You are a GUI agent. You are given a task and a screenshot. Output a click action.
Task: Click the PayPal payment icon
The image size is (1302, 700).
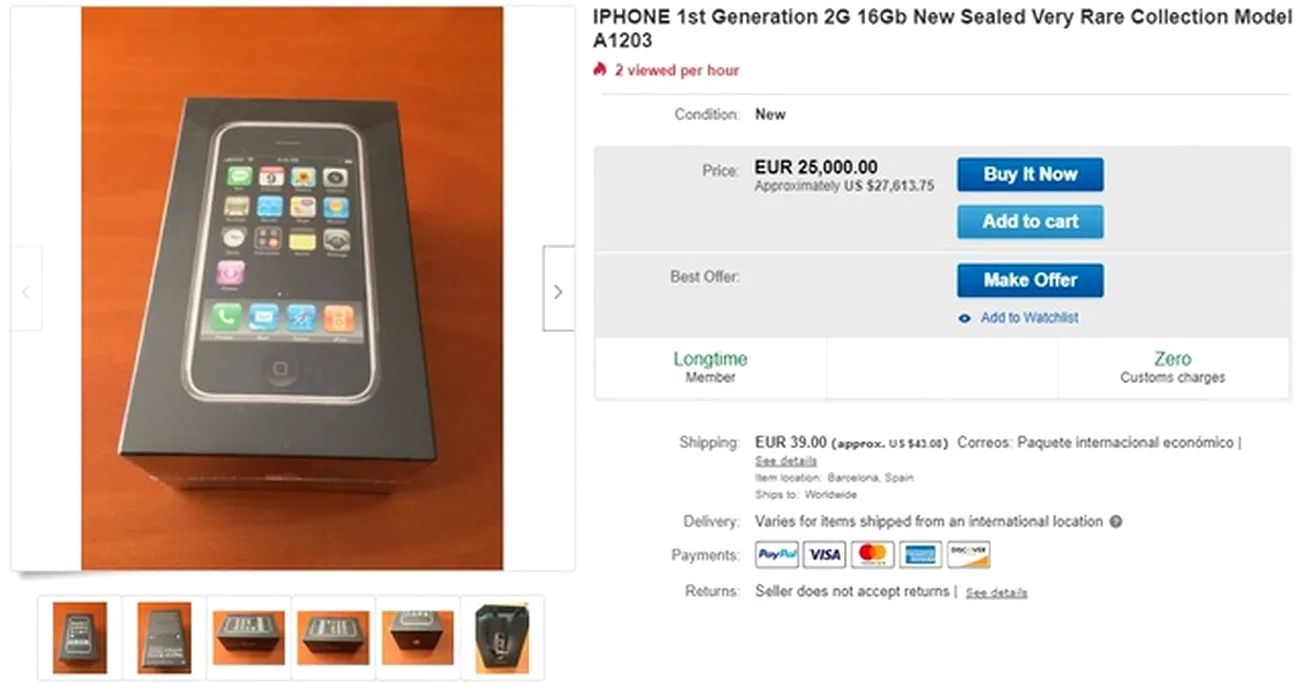777,555
